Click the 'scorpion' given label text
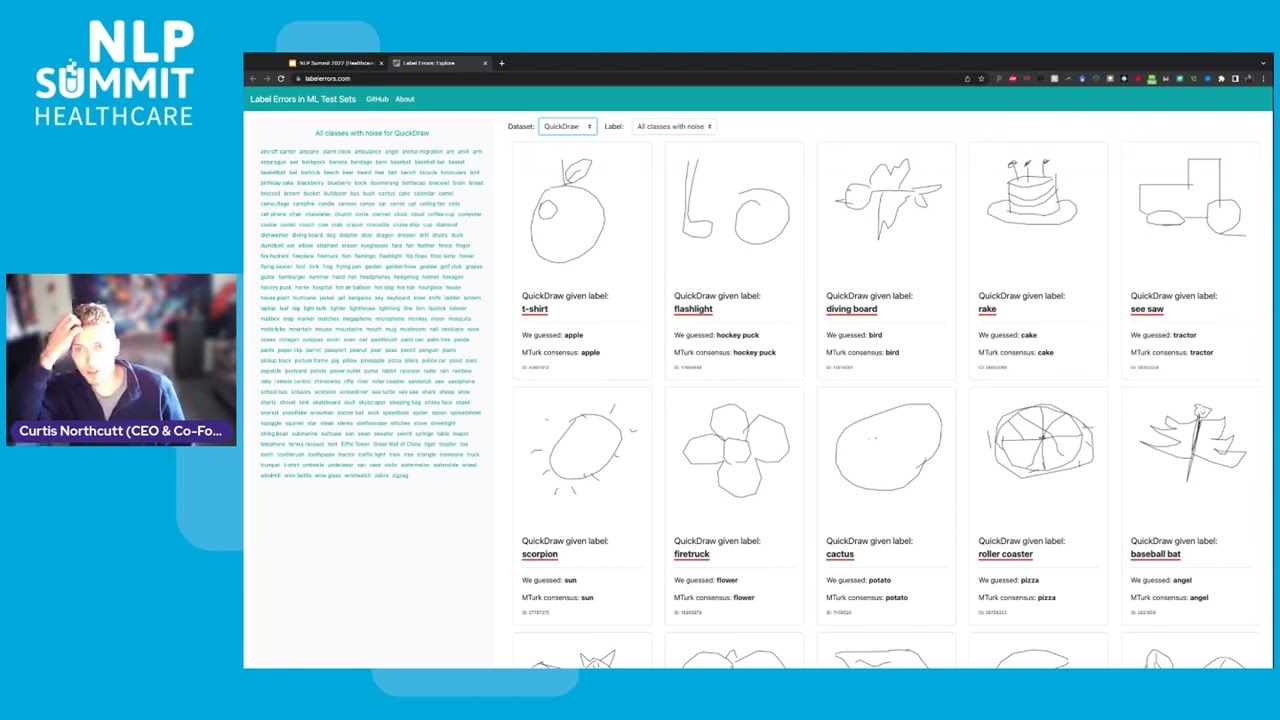Image resolution: width=1280 pixels, height=720 pixels. coord(540,554)
